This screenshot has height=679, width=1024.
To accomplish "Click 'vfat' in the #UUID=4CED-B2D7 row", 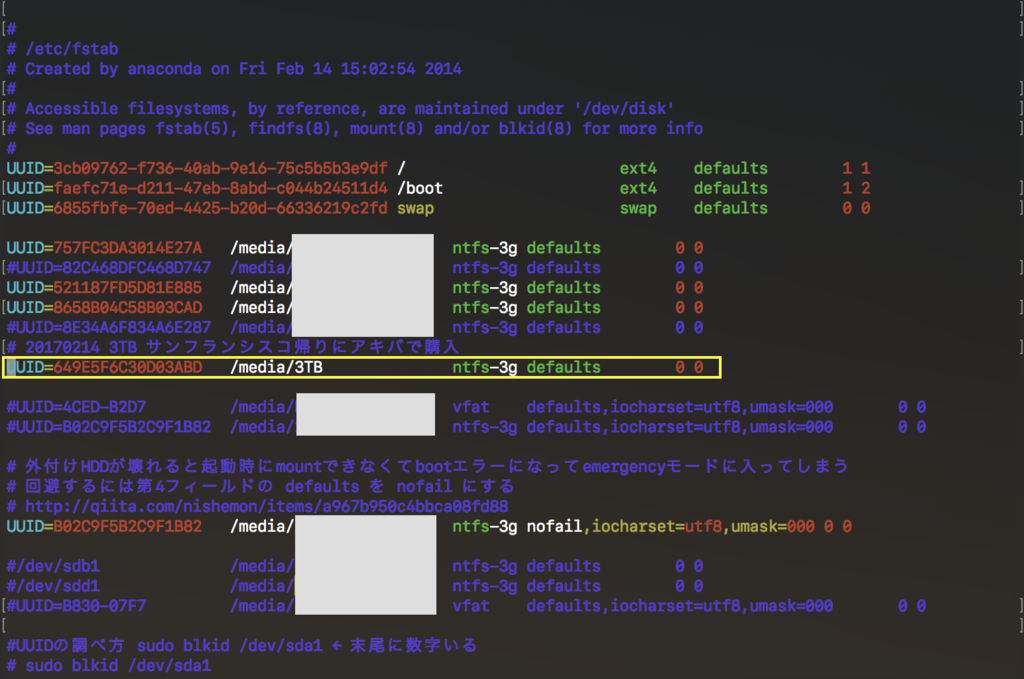I will click(470, 407).
